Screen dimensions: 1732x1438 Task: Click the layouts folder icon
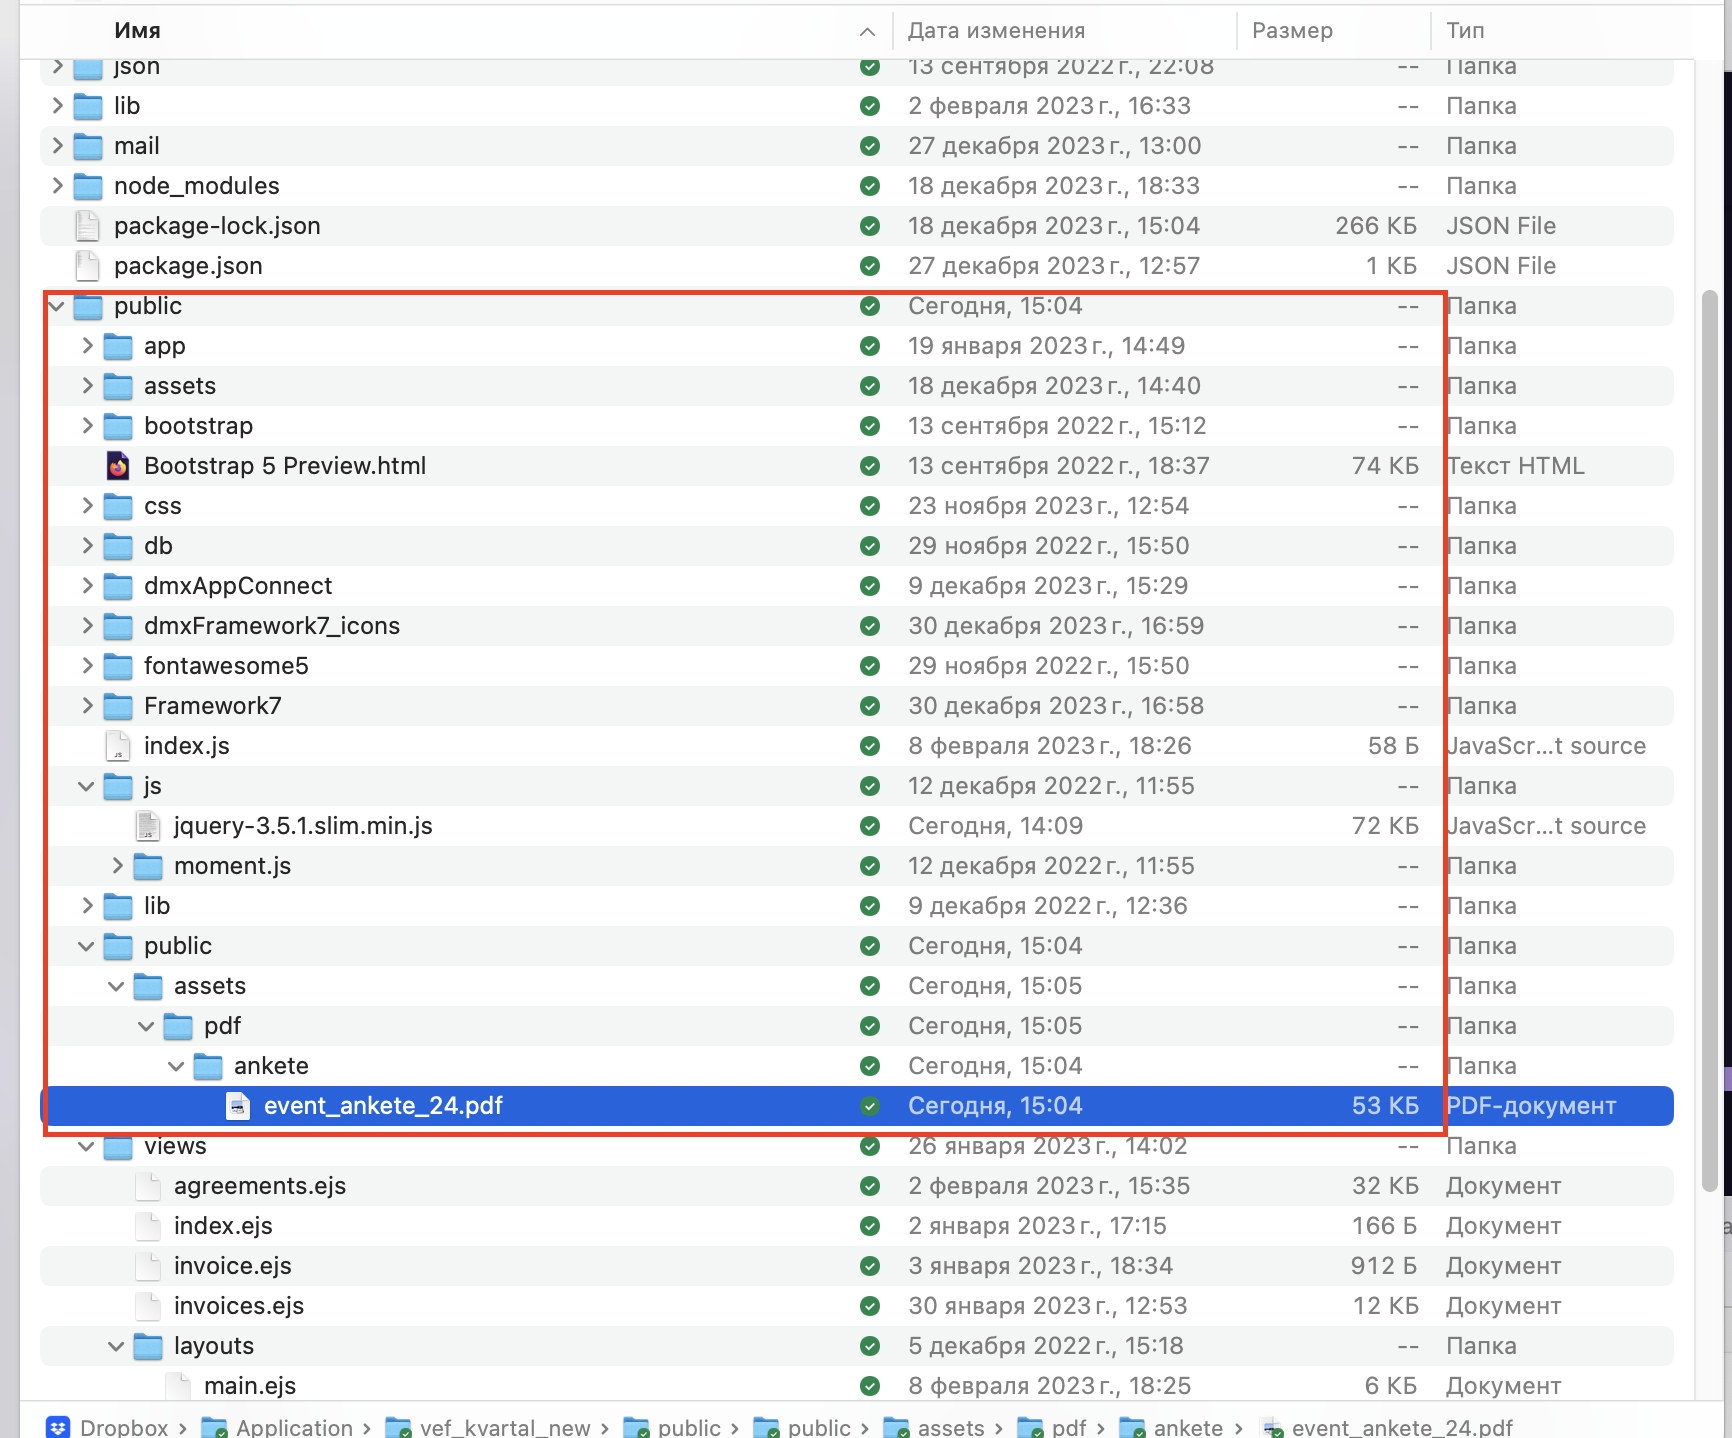click(x=148, y=1346)
